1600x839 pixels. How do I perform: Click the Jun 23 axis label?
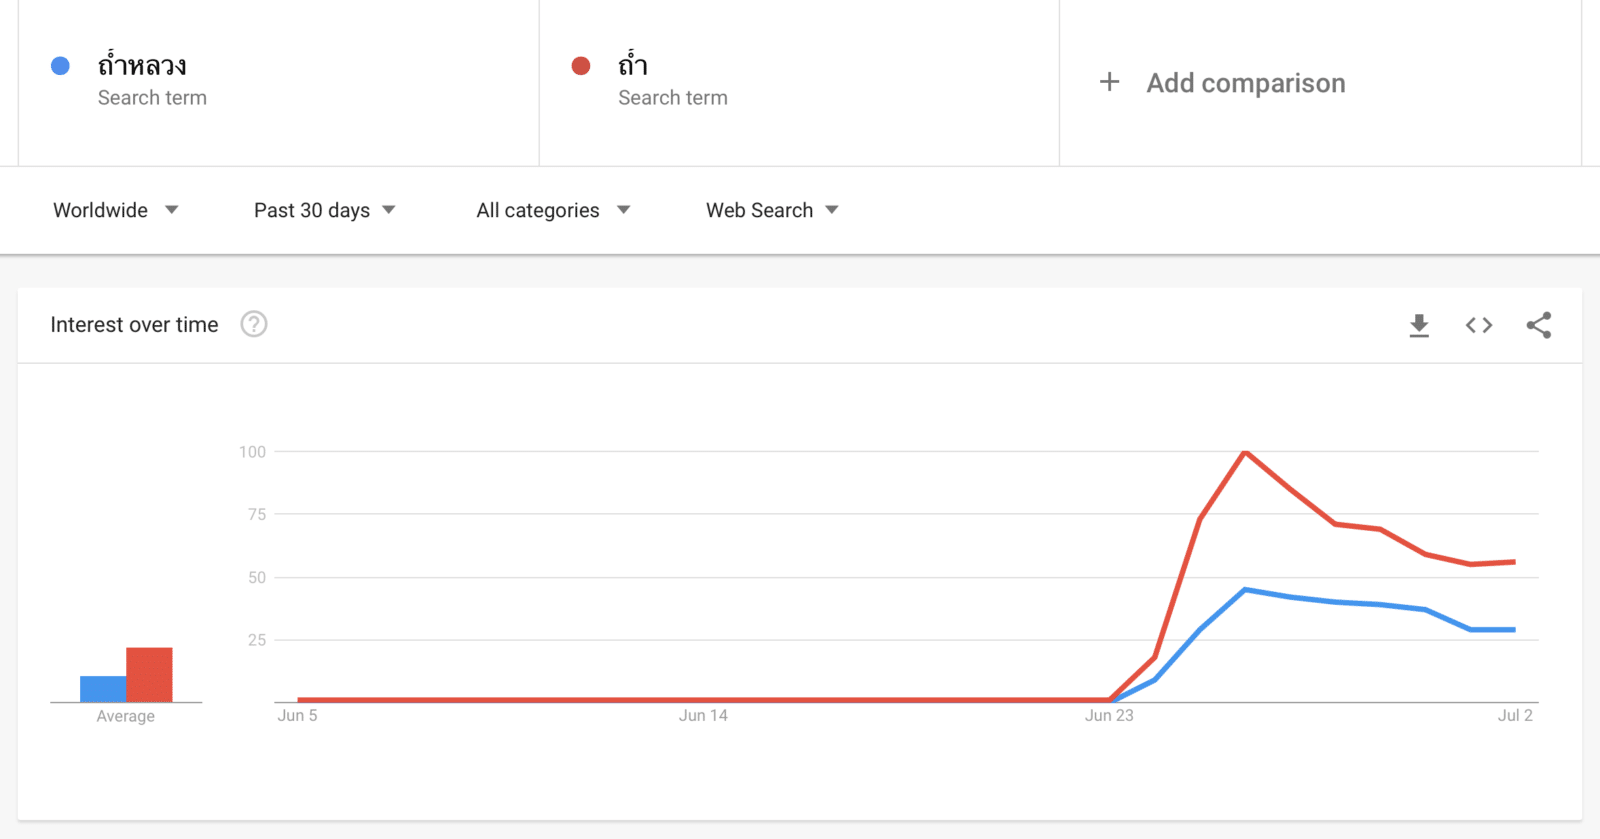1109,715
